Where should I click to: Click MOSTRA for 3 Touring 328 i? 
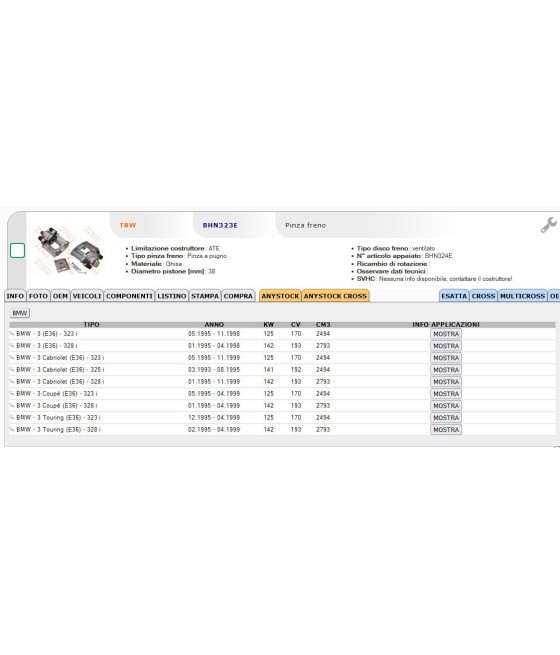point(446,430)
